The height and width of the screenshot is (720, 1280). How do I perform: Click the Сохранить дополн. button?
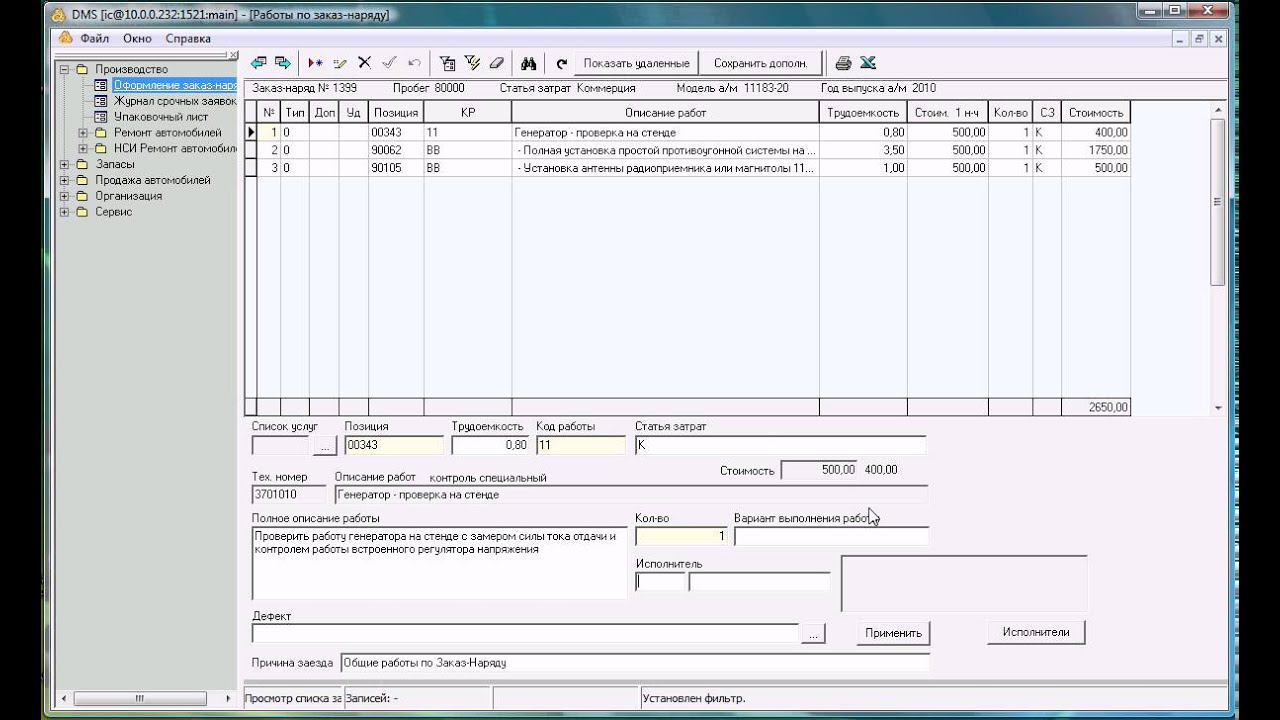click(760, 63)
